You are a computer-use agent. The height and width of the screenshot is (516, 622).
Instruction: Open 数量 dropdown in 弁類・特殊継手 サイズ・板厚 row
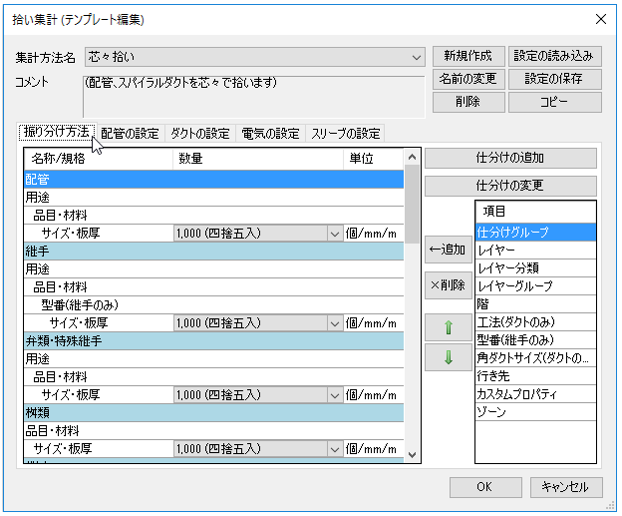pyautogui.click(x=258, y=395)
